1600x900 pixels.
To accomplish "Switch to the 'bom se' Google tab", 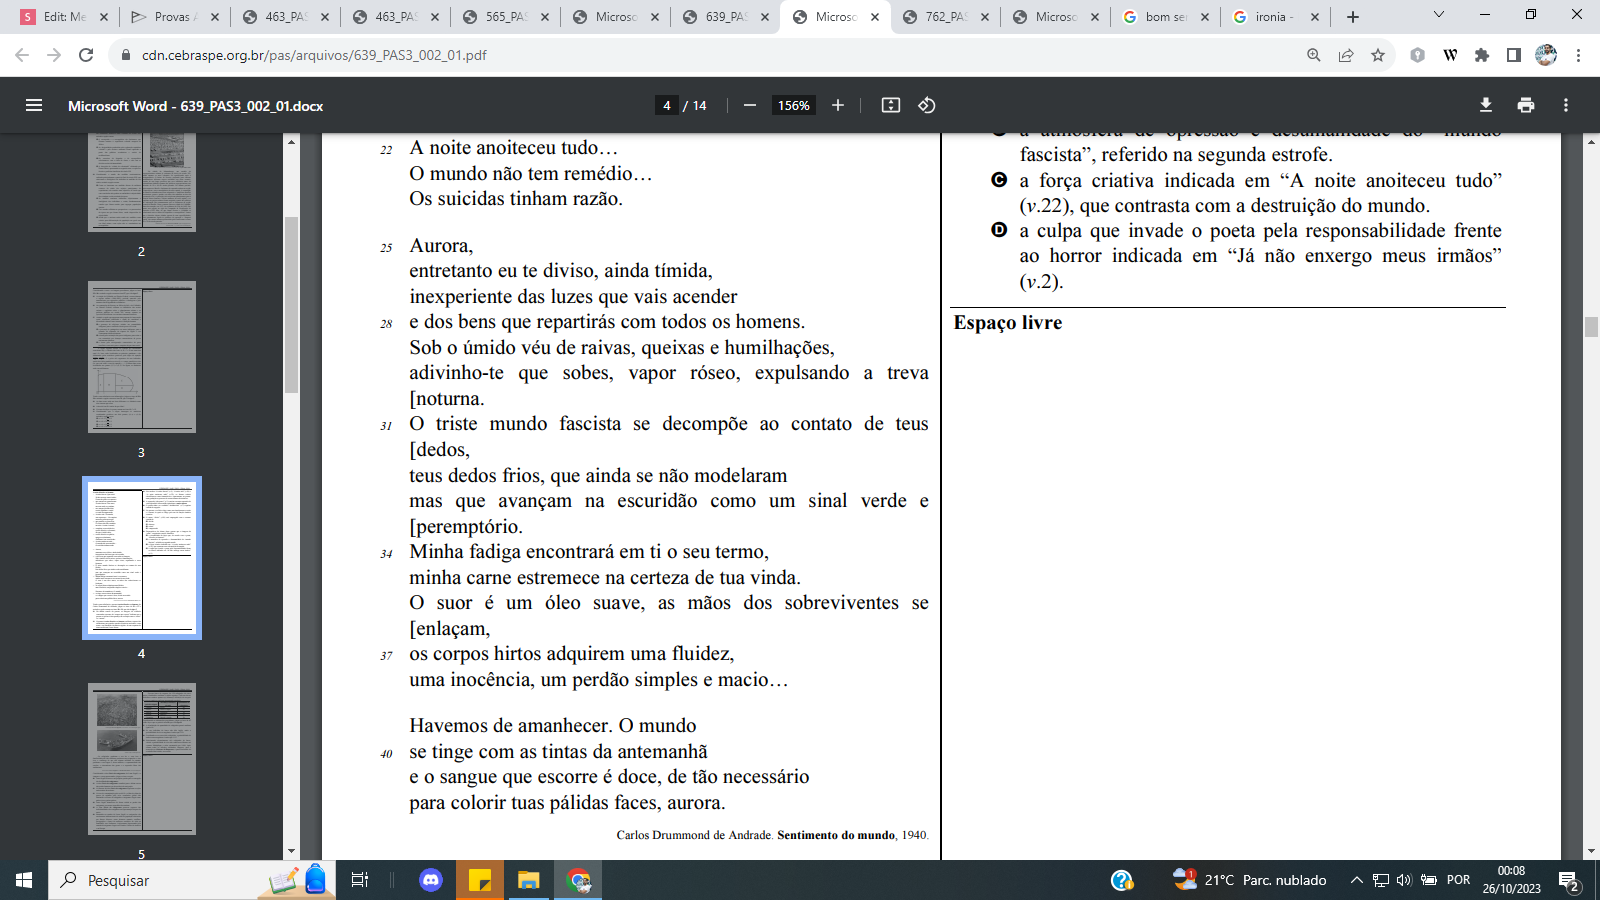I will click(1165, 17).
